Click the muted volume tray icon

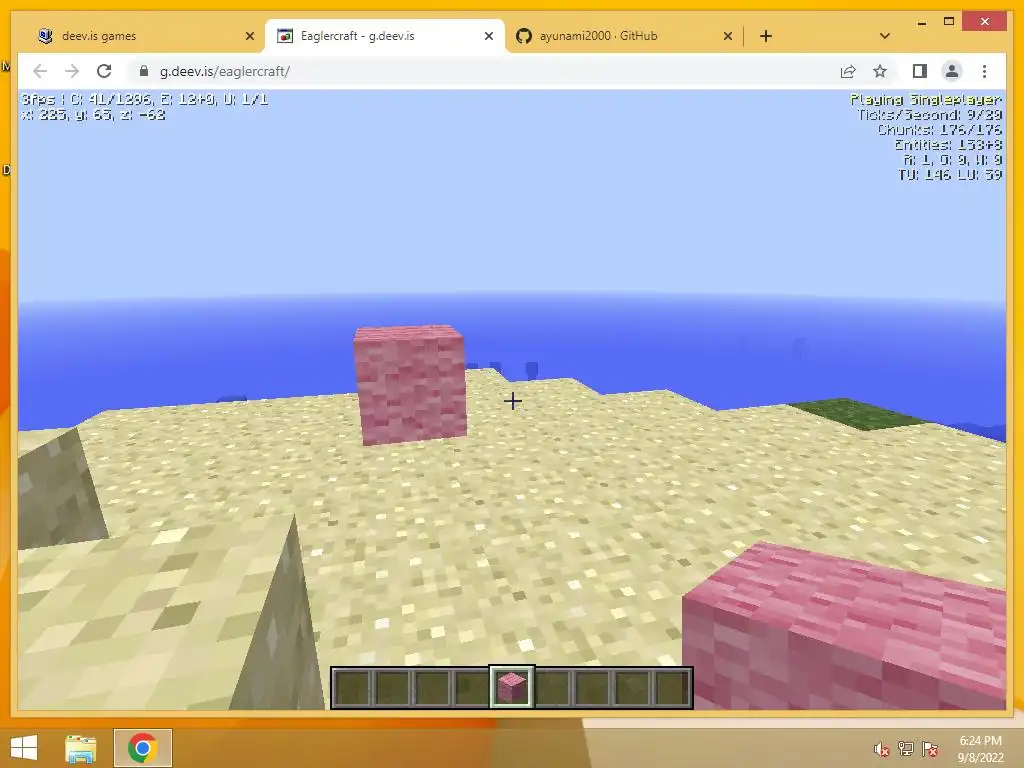(x=882, y=749)
